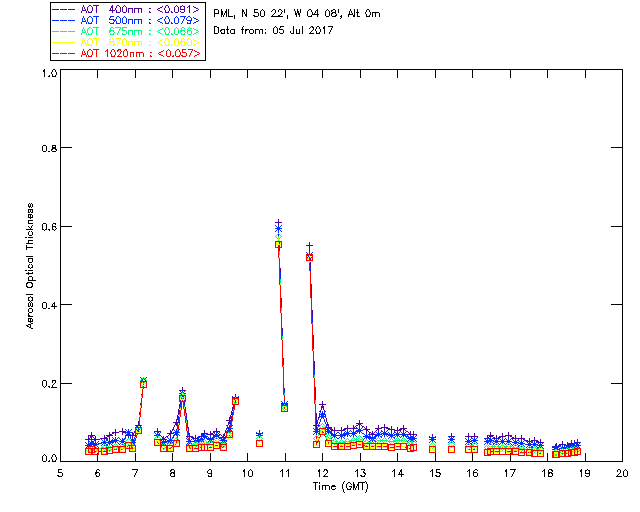Click the purple dashed line sample in legend
This screenshot has width=640, height=512.
[x=64, y=9]
